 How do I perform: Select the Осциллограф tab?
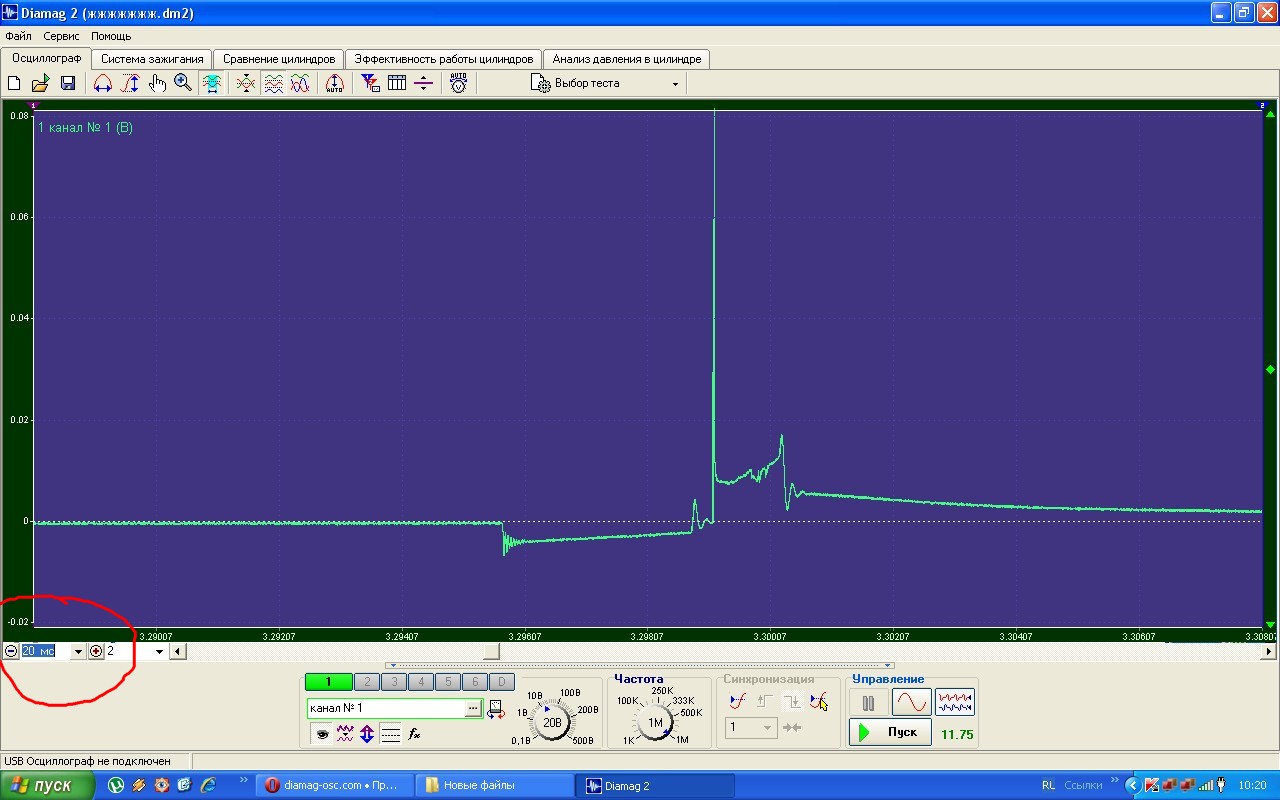click(47, 58)
